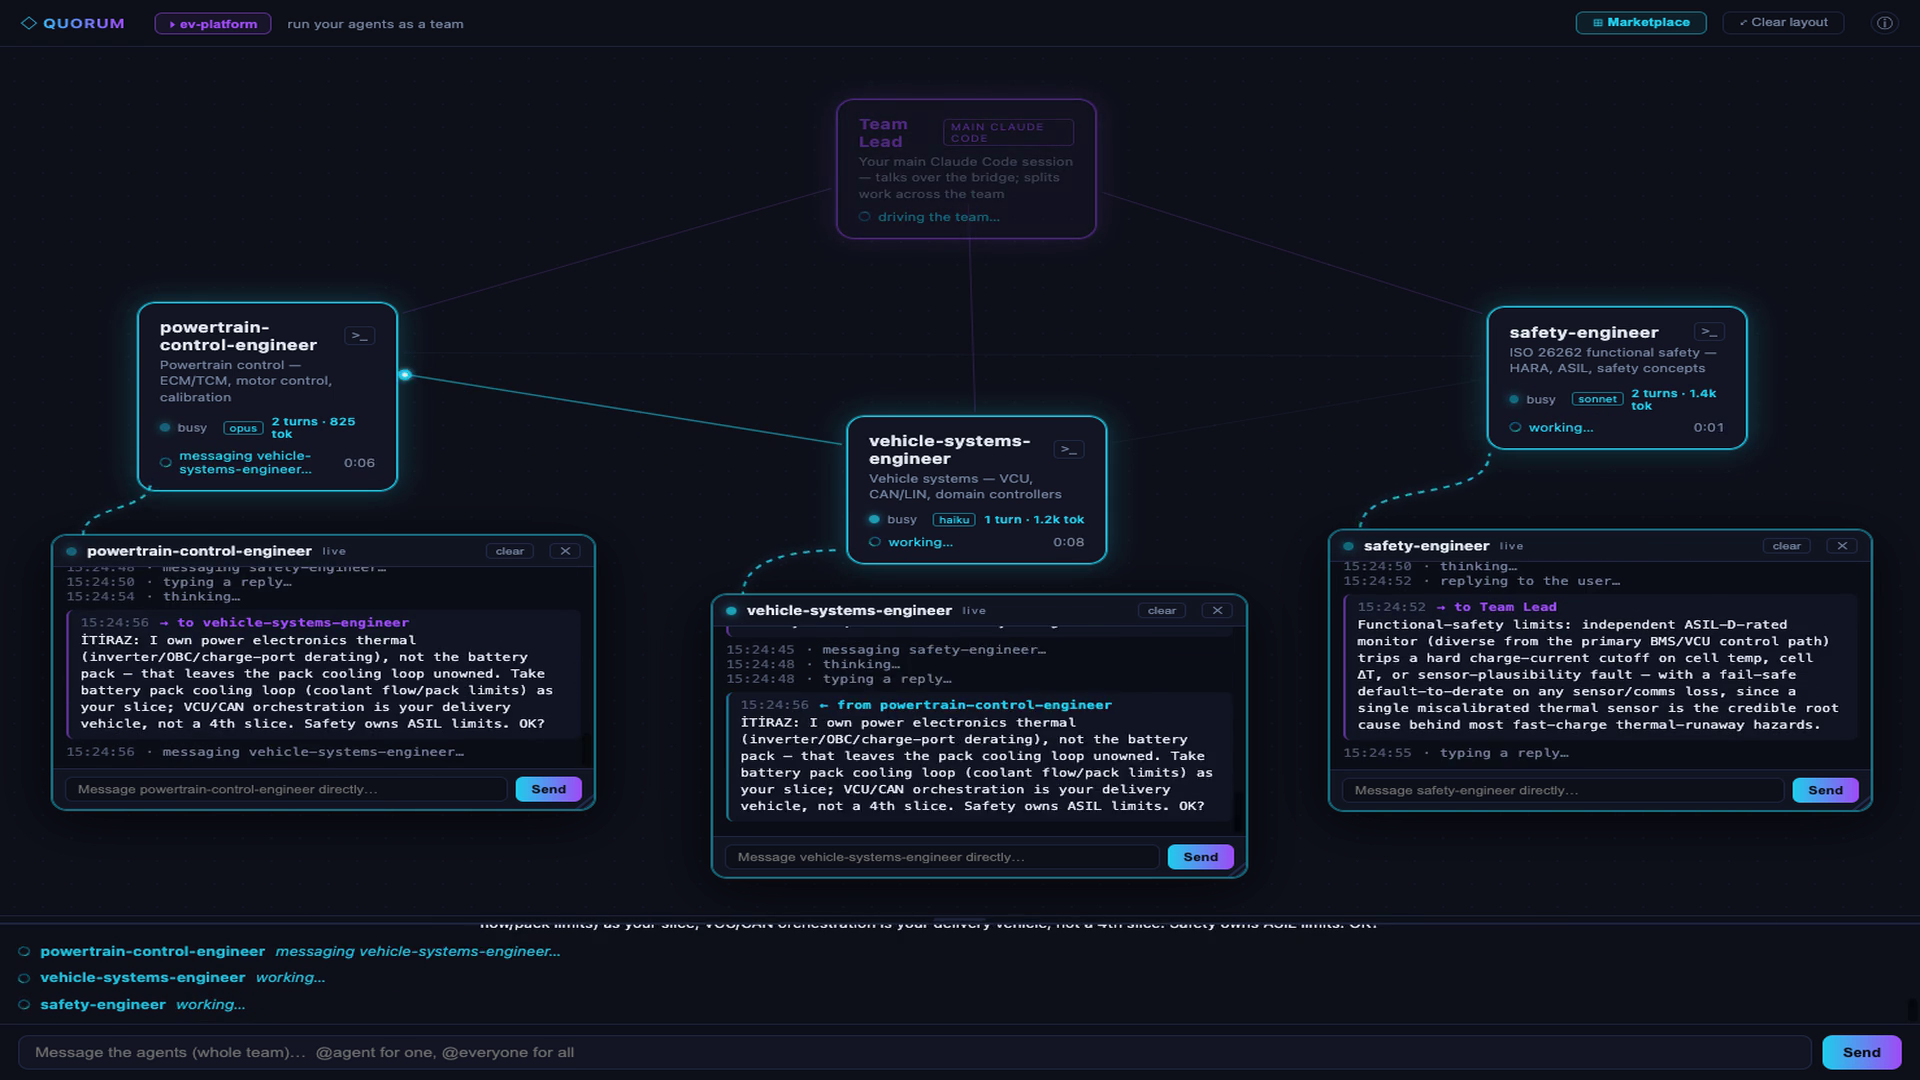Close the powertrain-control-engineer chat panel

click(x=565, y=551)
